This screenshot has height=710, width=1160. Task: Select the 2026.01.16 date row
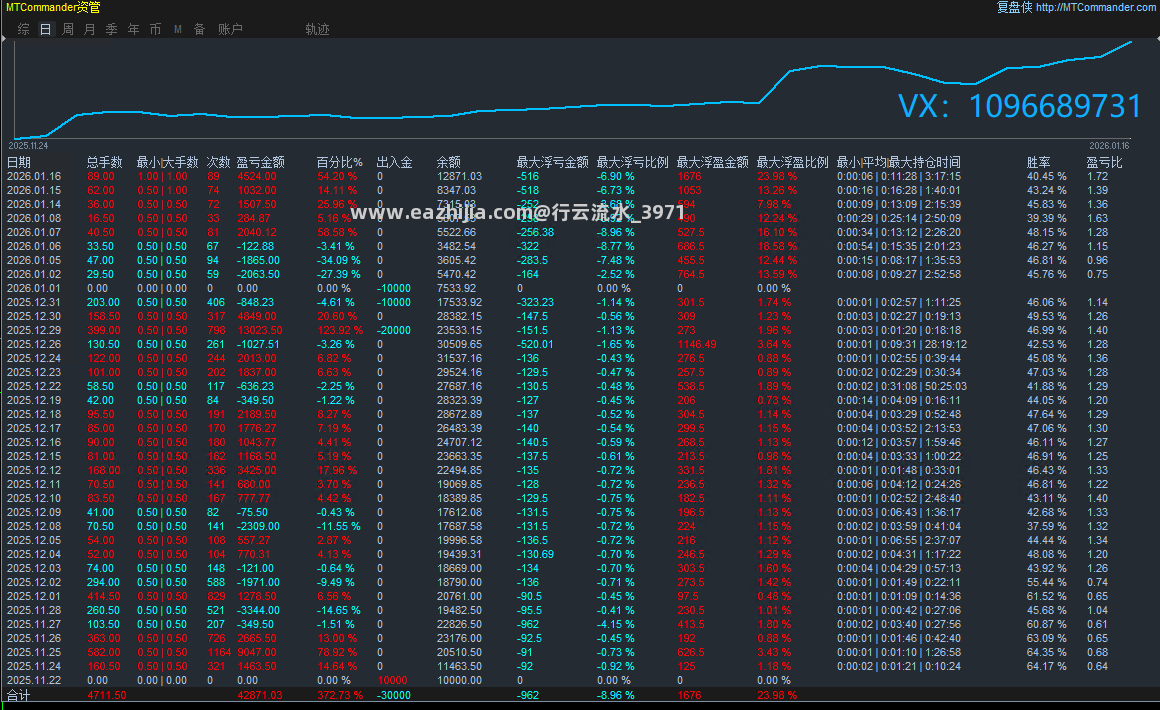click(x=580, y=176)
